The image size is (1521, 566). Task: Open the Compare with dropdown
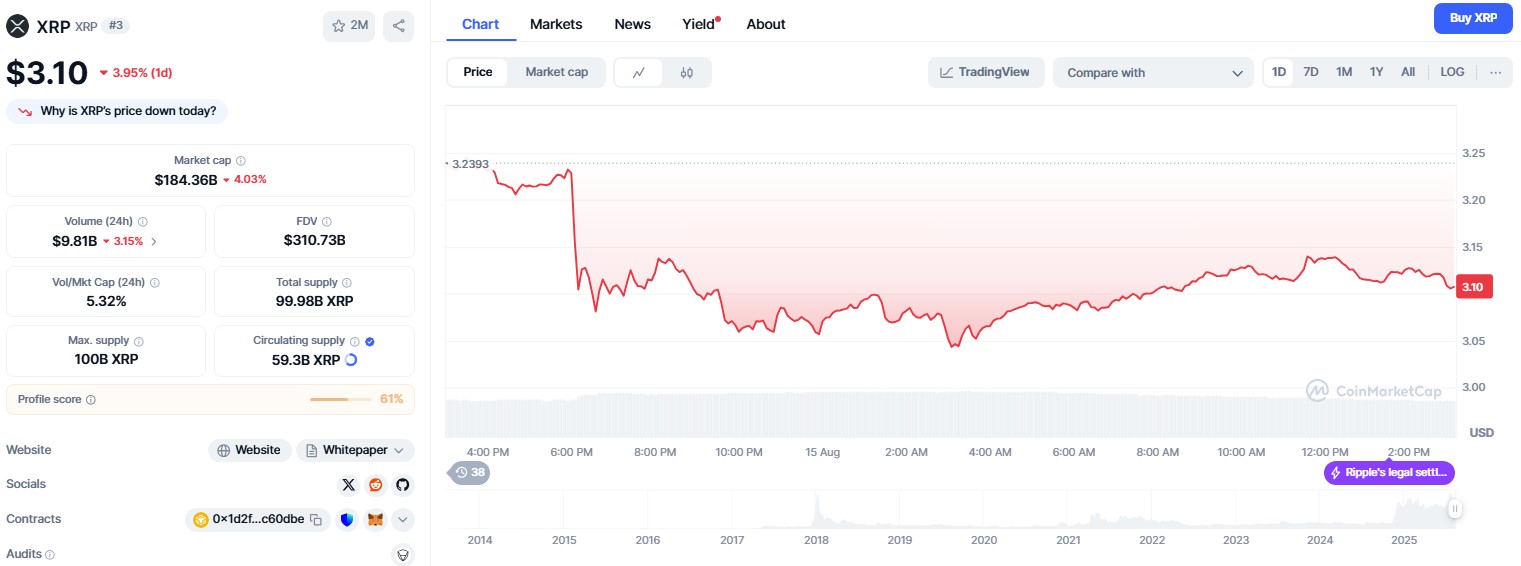[1152, 73]
